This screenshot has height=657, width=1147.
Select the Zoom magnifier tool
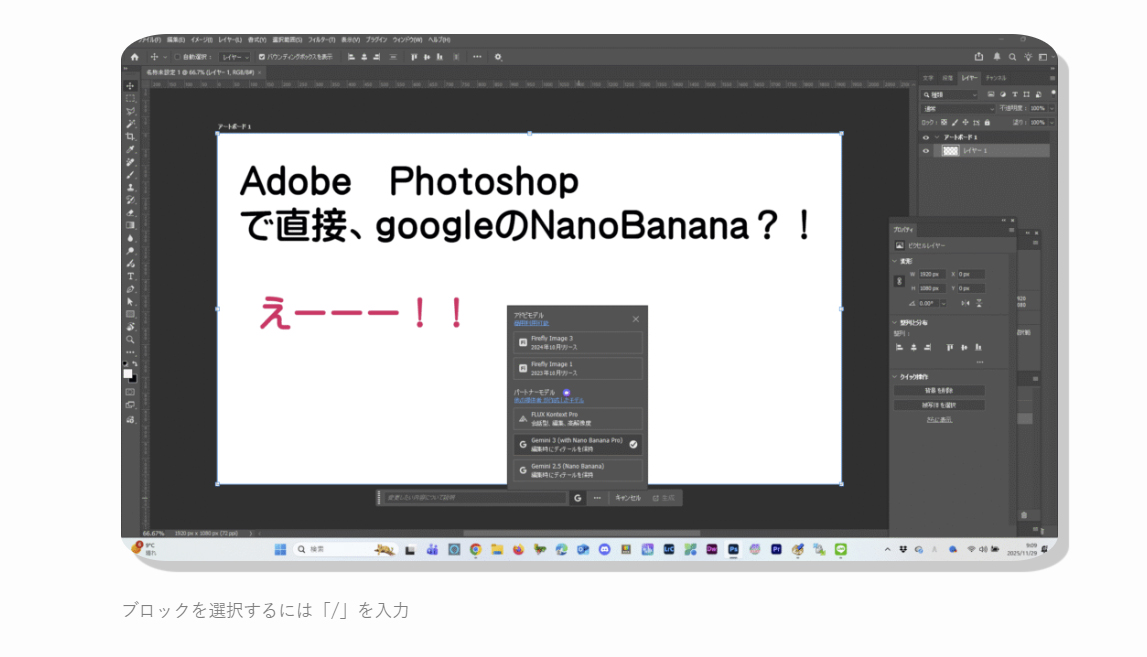click(x=130, y=340)
